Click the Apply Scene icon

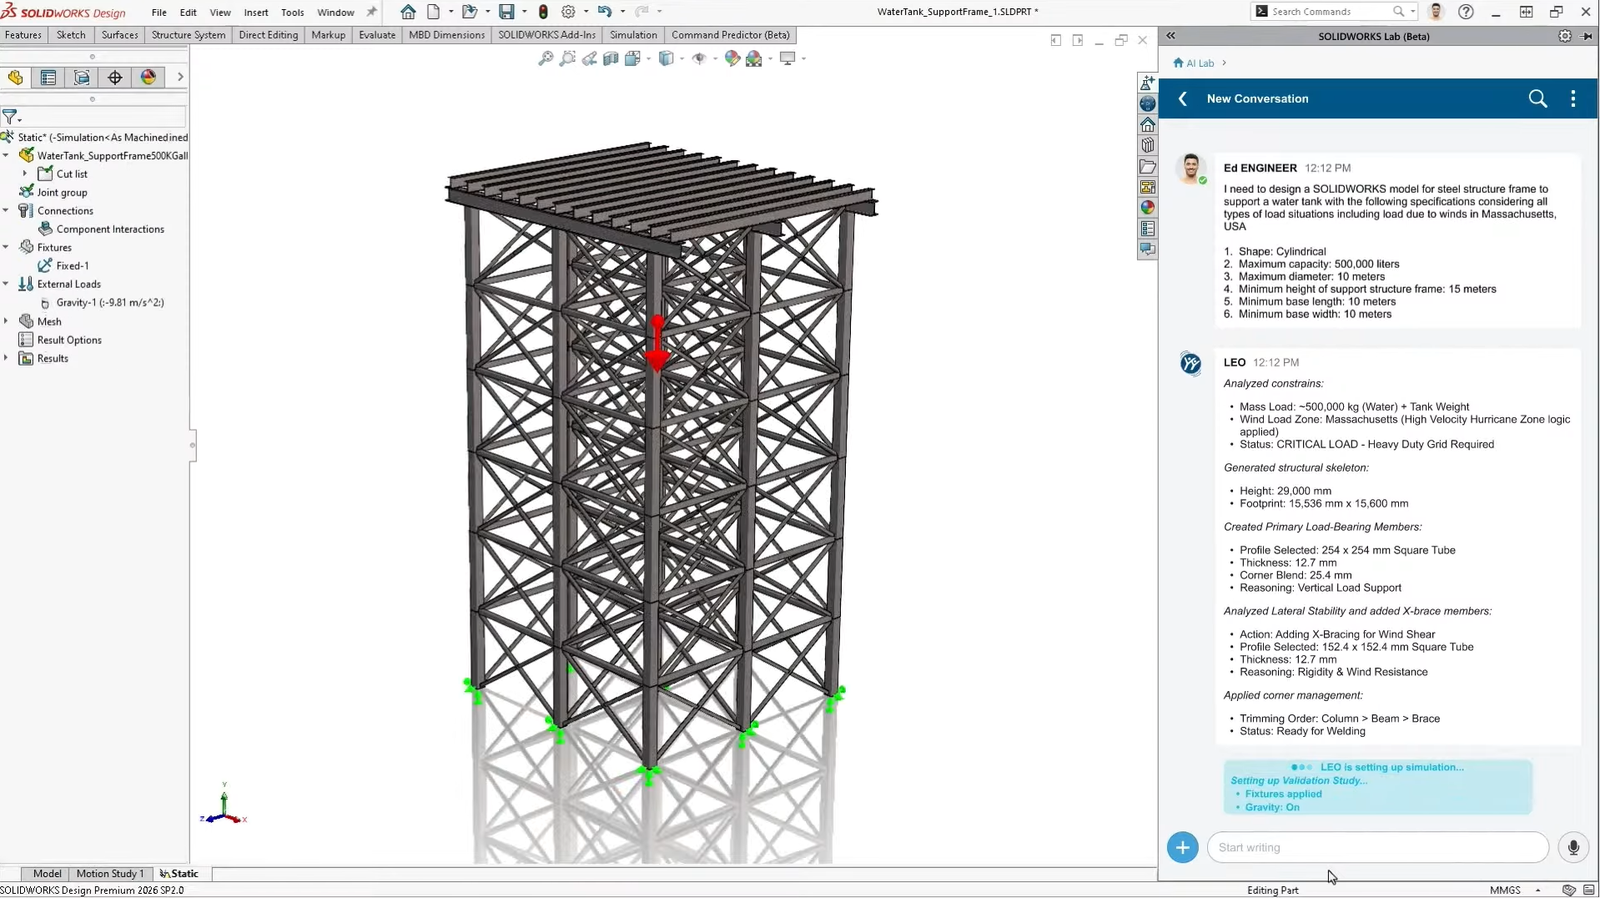[754, 59]
